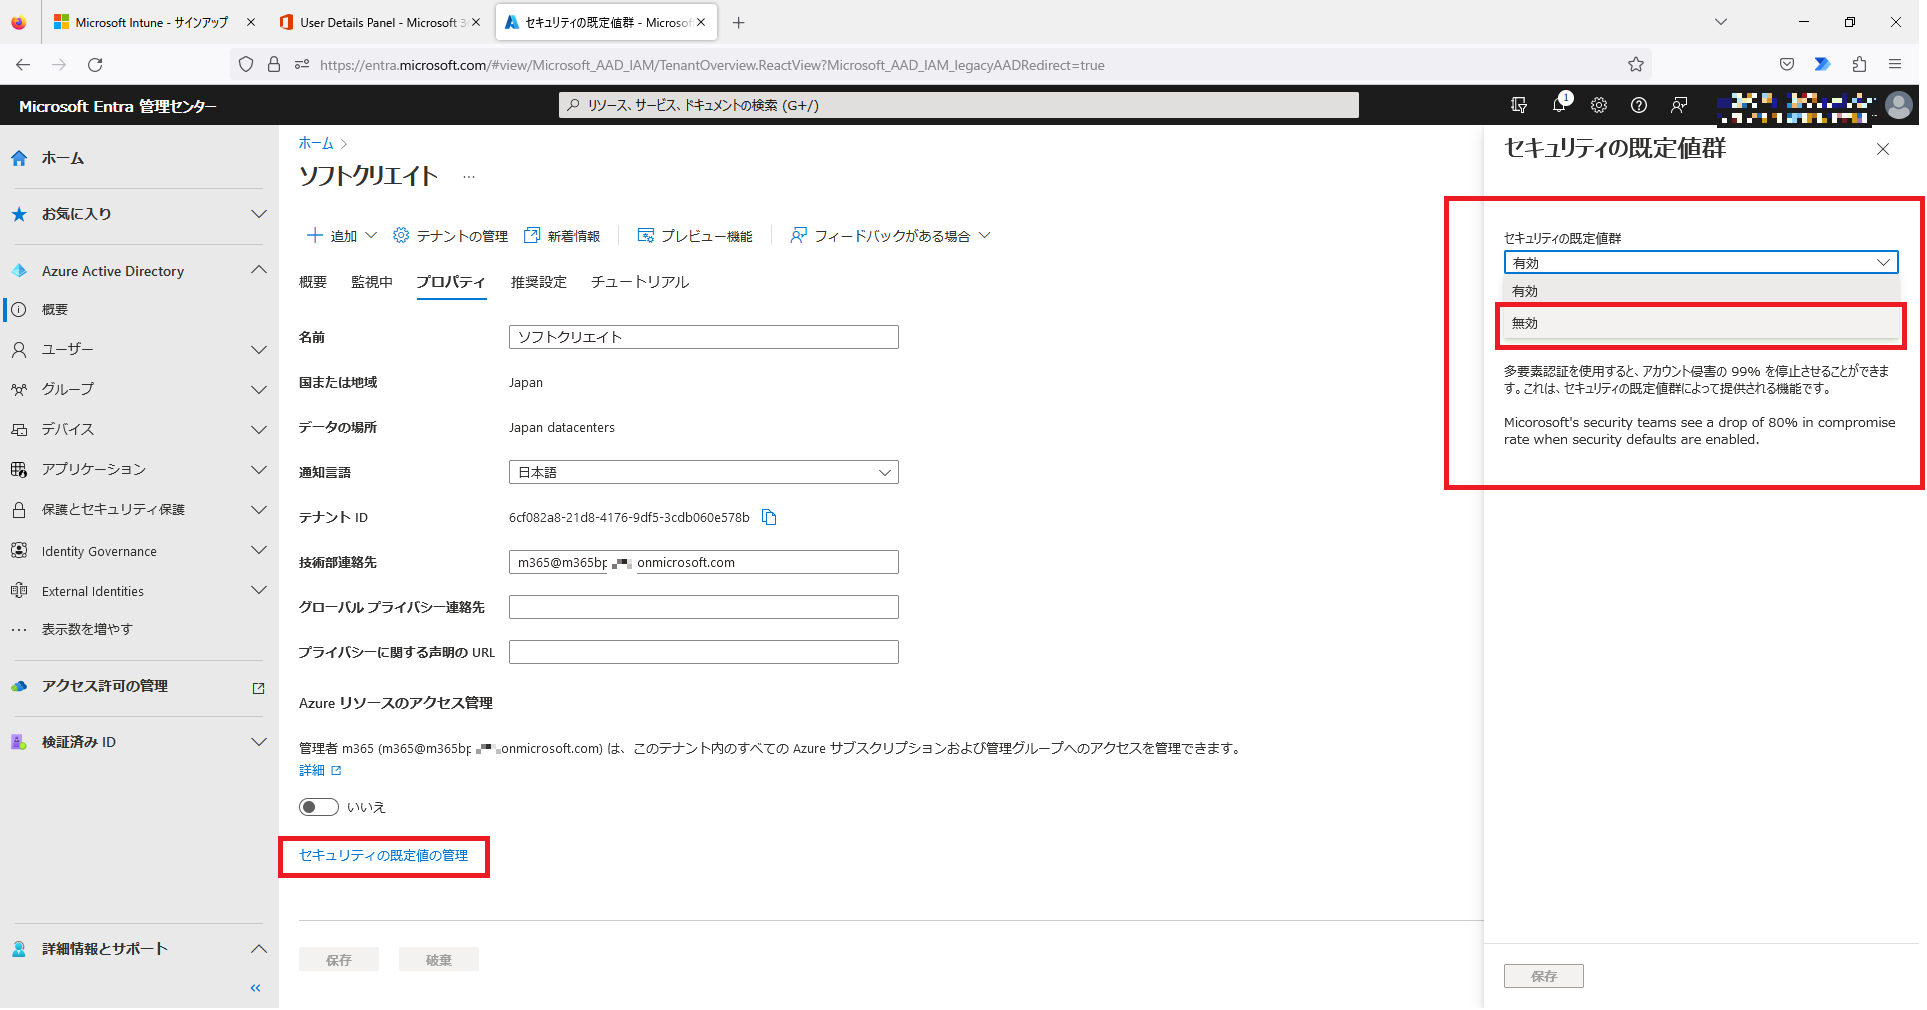The image size is (1927, 1010).
Task: Click the 破棄 button
Action: (439, 960)
